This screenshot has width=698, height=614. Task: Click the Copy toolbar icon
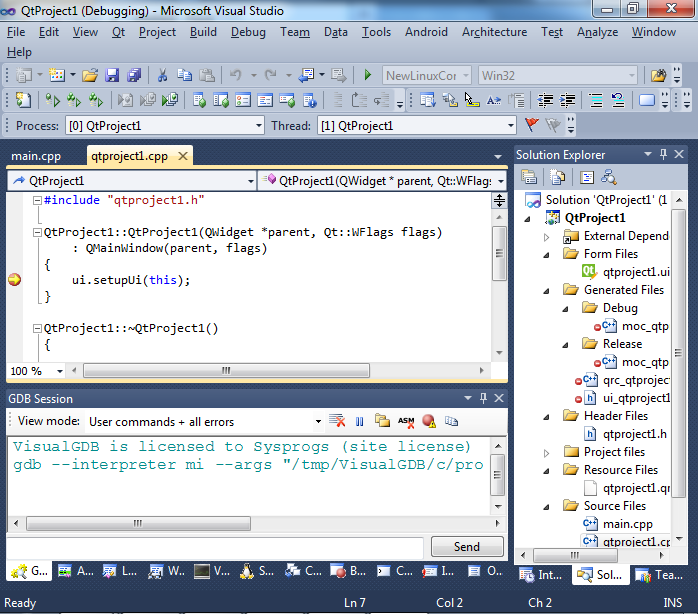click(184, 75)
